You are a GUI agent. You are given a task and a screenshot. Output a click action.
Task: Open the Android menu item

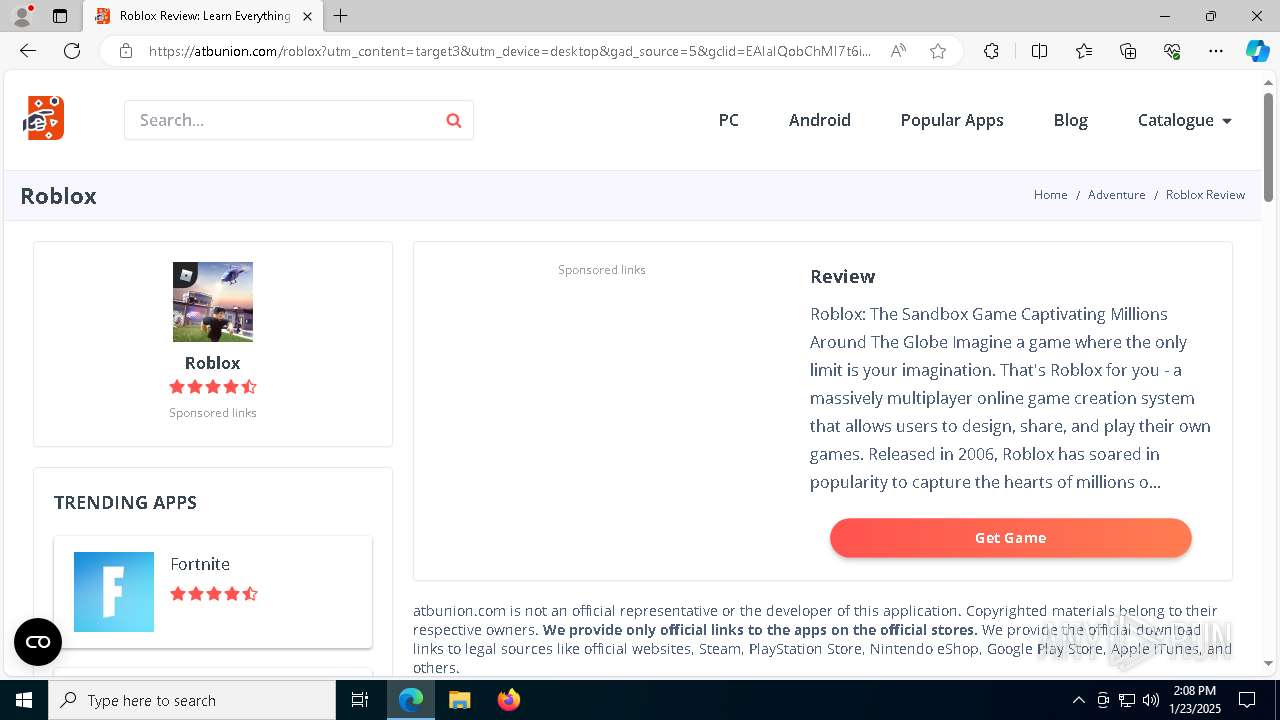pyautogui.click(x=820, y=120)
